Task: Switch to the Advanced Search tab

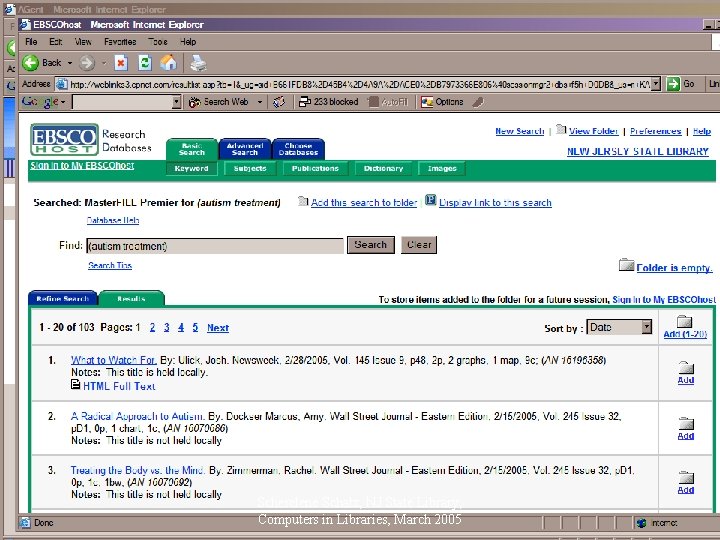Action: point(245,149)
